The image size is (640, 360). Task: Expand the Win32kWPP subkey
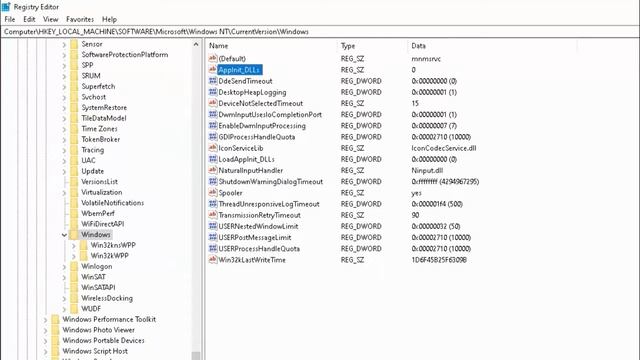click(73, 256)
